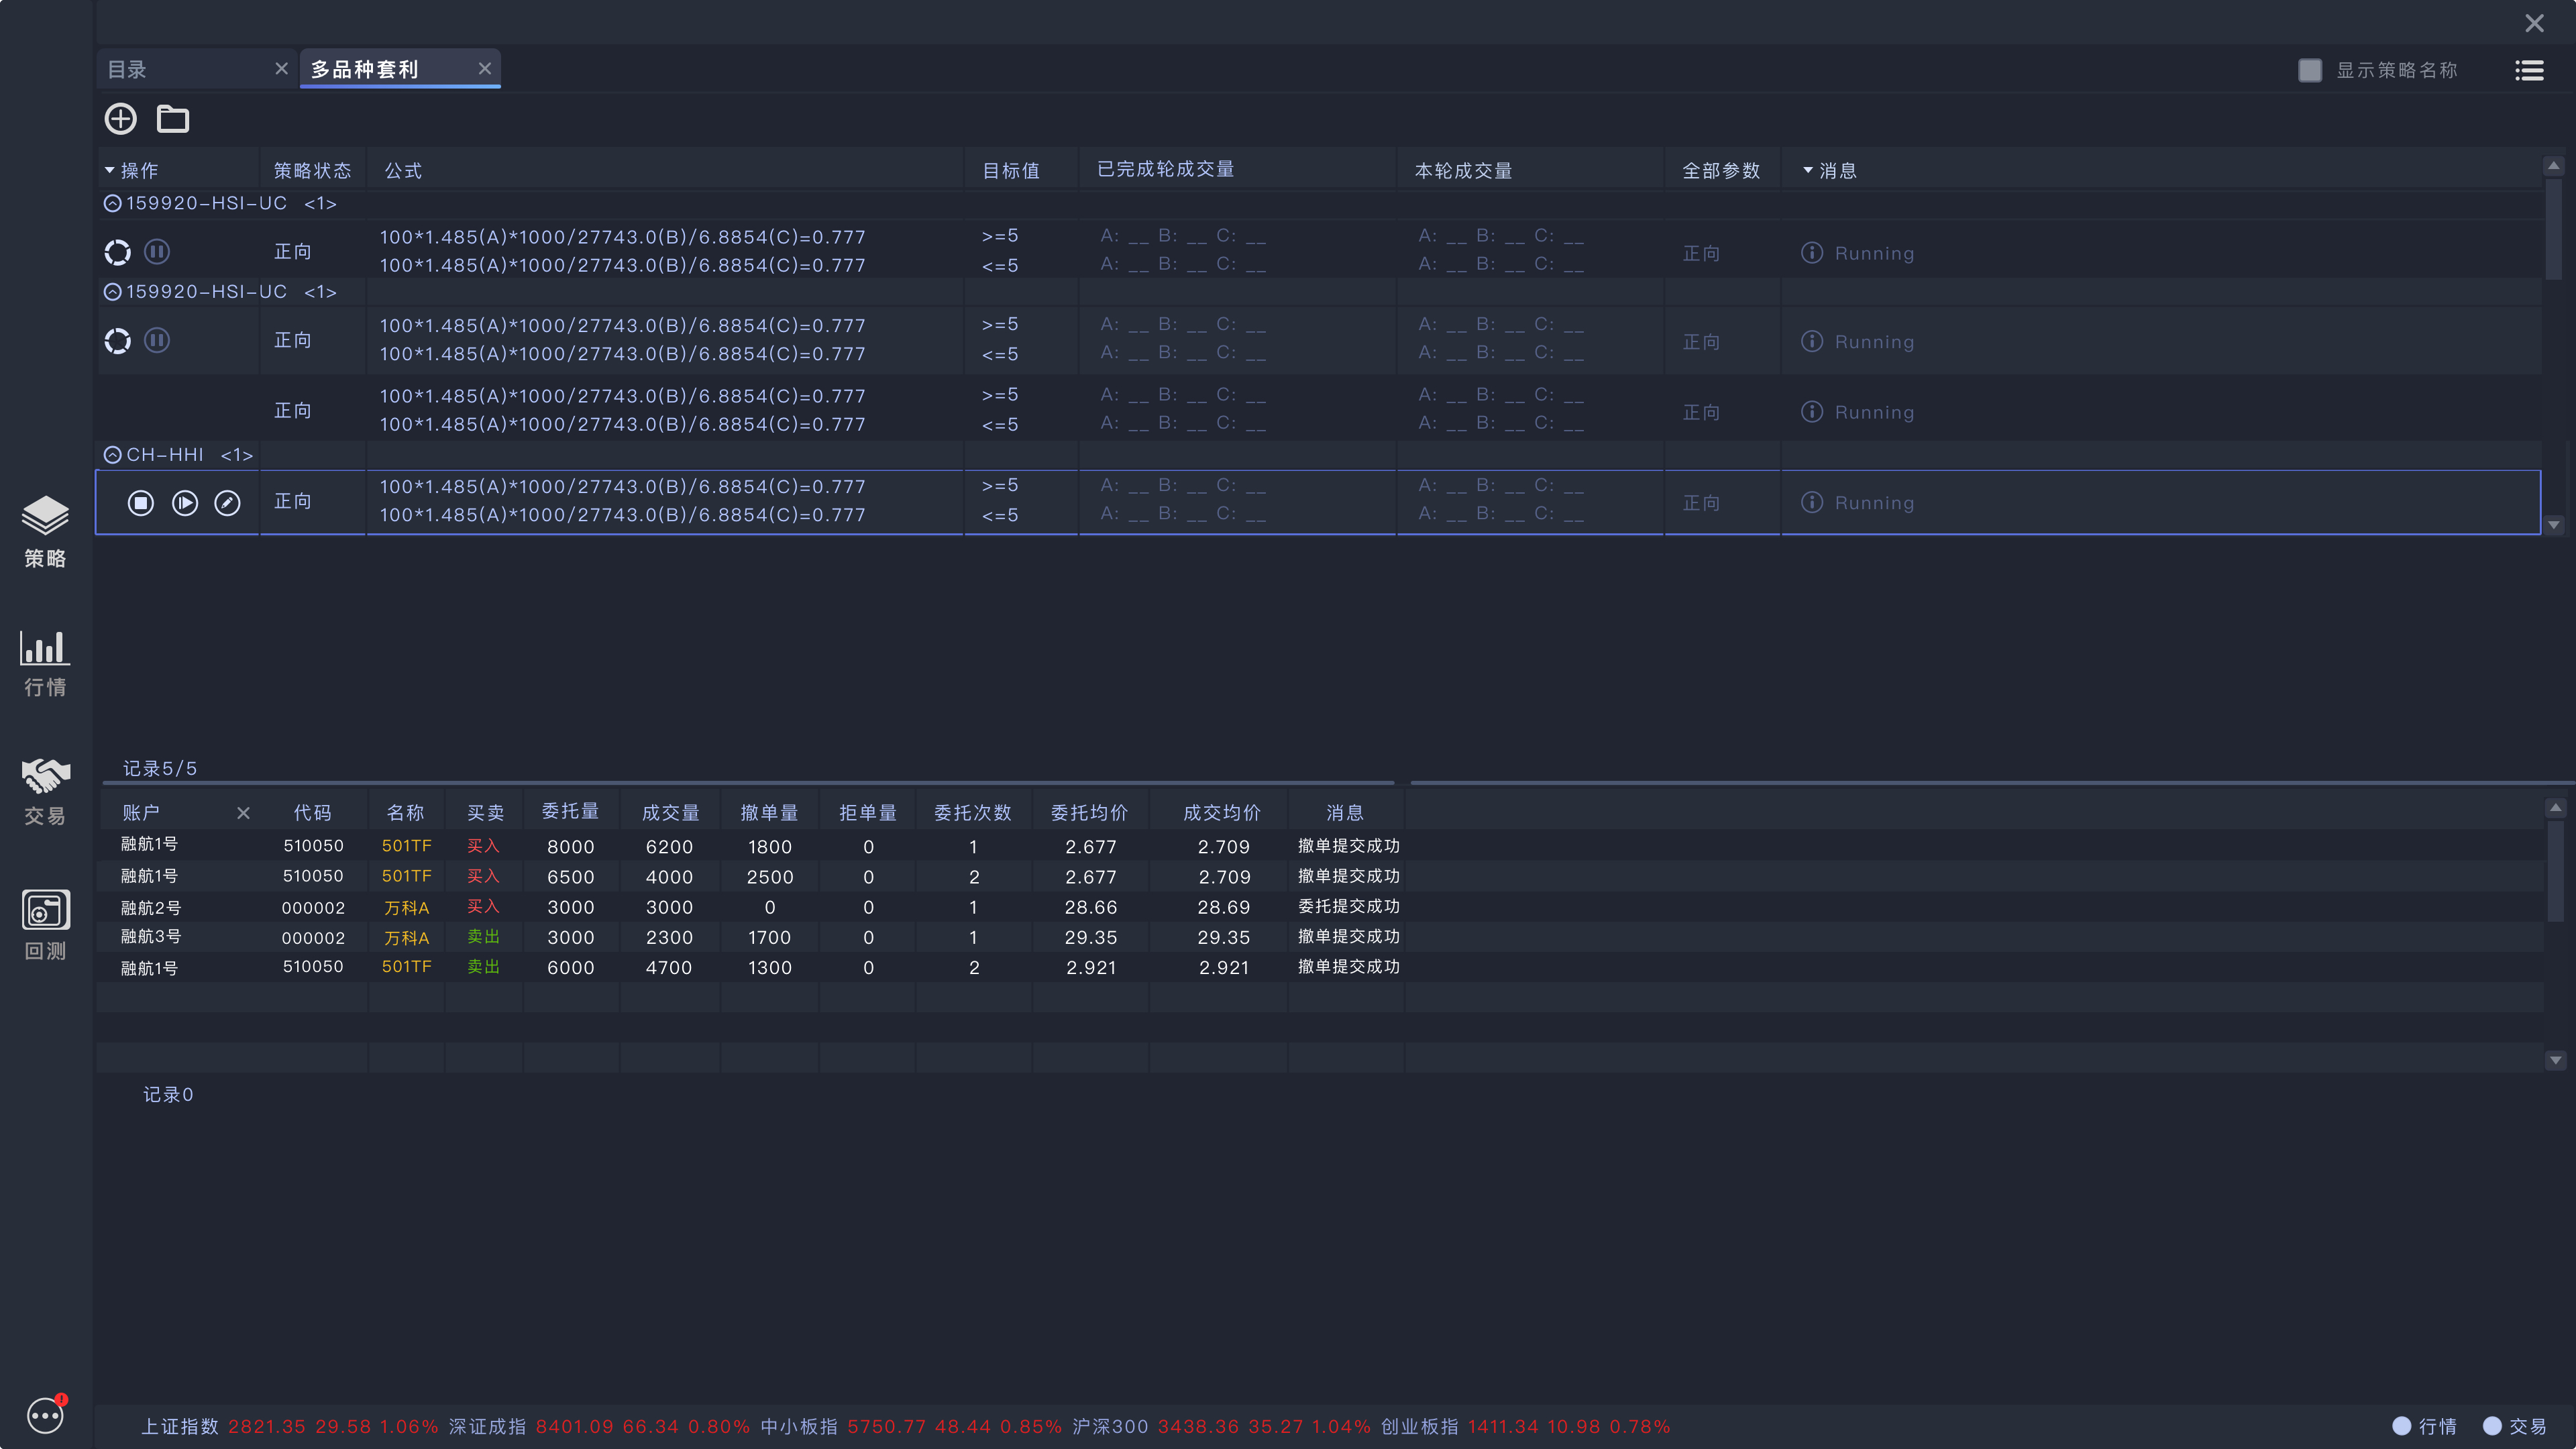The height and width of the screenshot is (1449, 2576).
Task: Click strategy table scrollbar down arrow
Action: (2553, 525)
